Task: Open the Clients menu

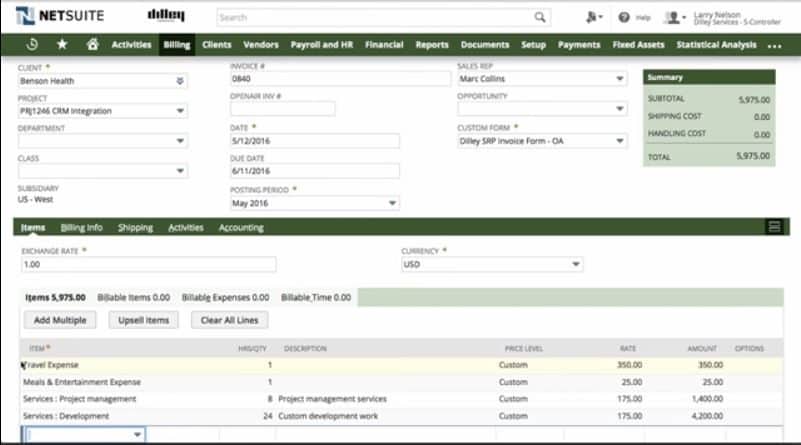Action: [217, 45]
